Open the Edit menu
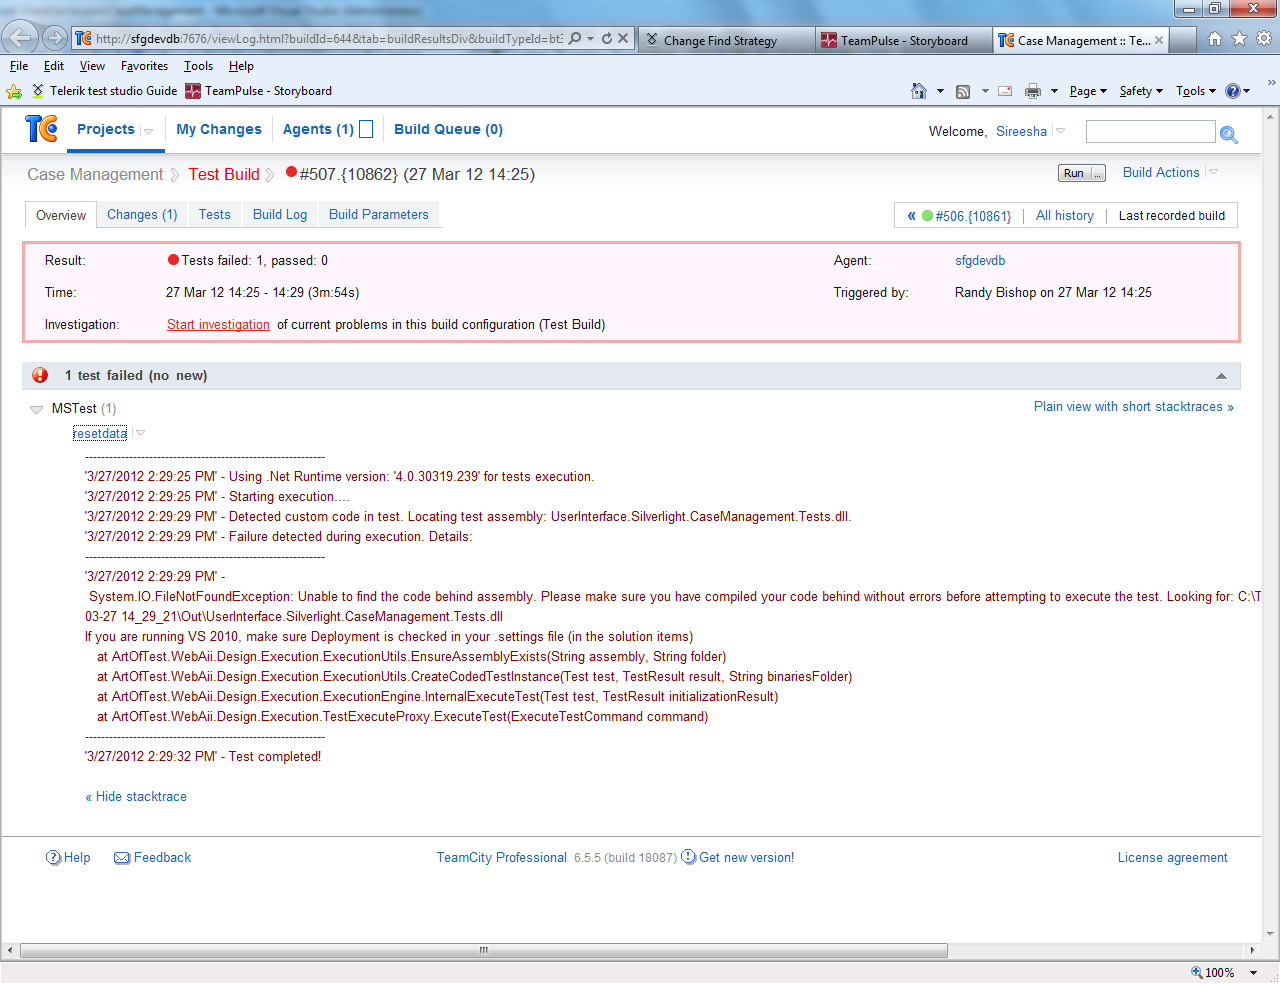The image size is (1280, 984). 54,66
